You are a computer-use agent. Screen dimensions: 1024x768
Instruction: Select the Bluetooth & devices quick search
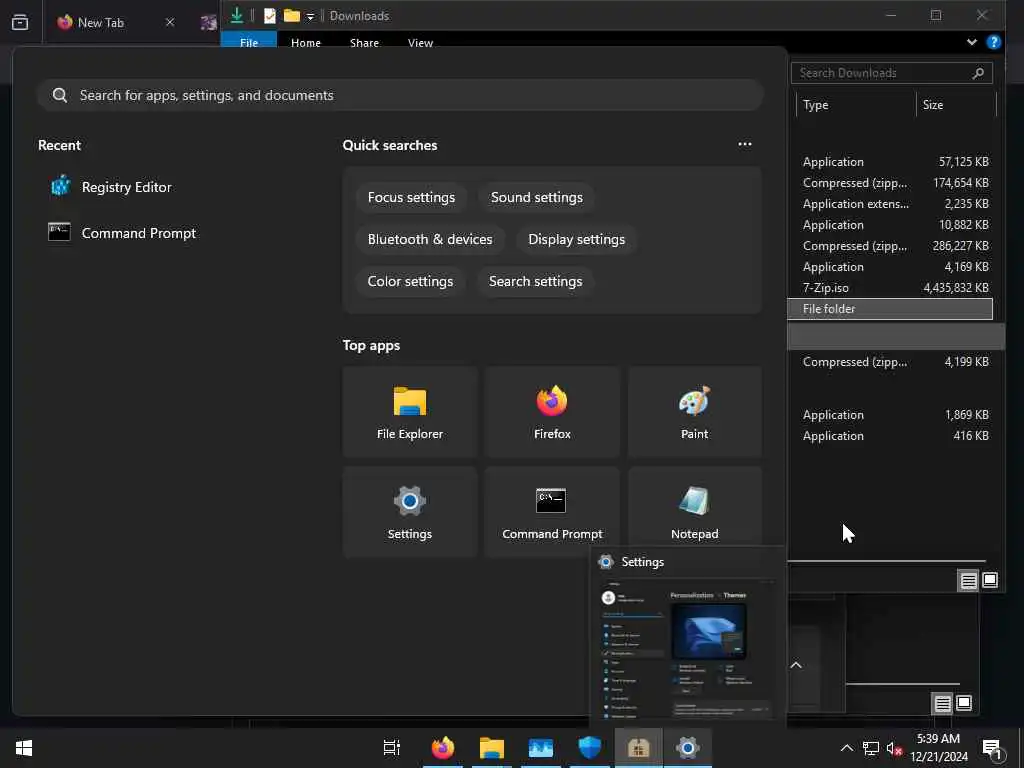[x=430, y=239]
